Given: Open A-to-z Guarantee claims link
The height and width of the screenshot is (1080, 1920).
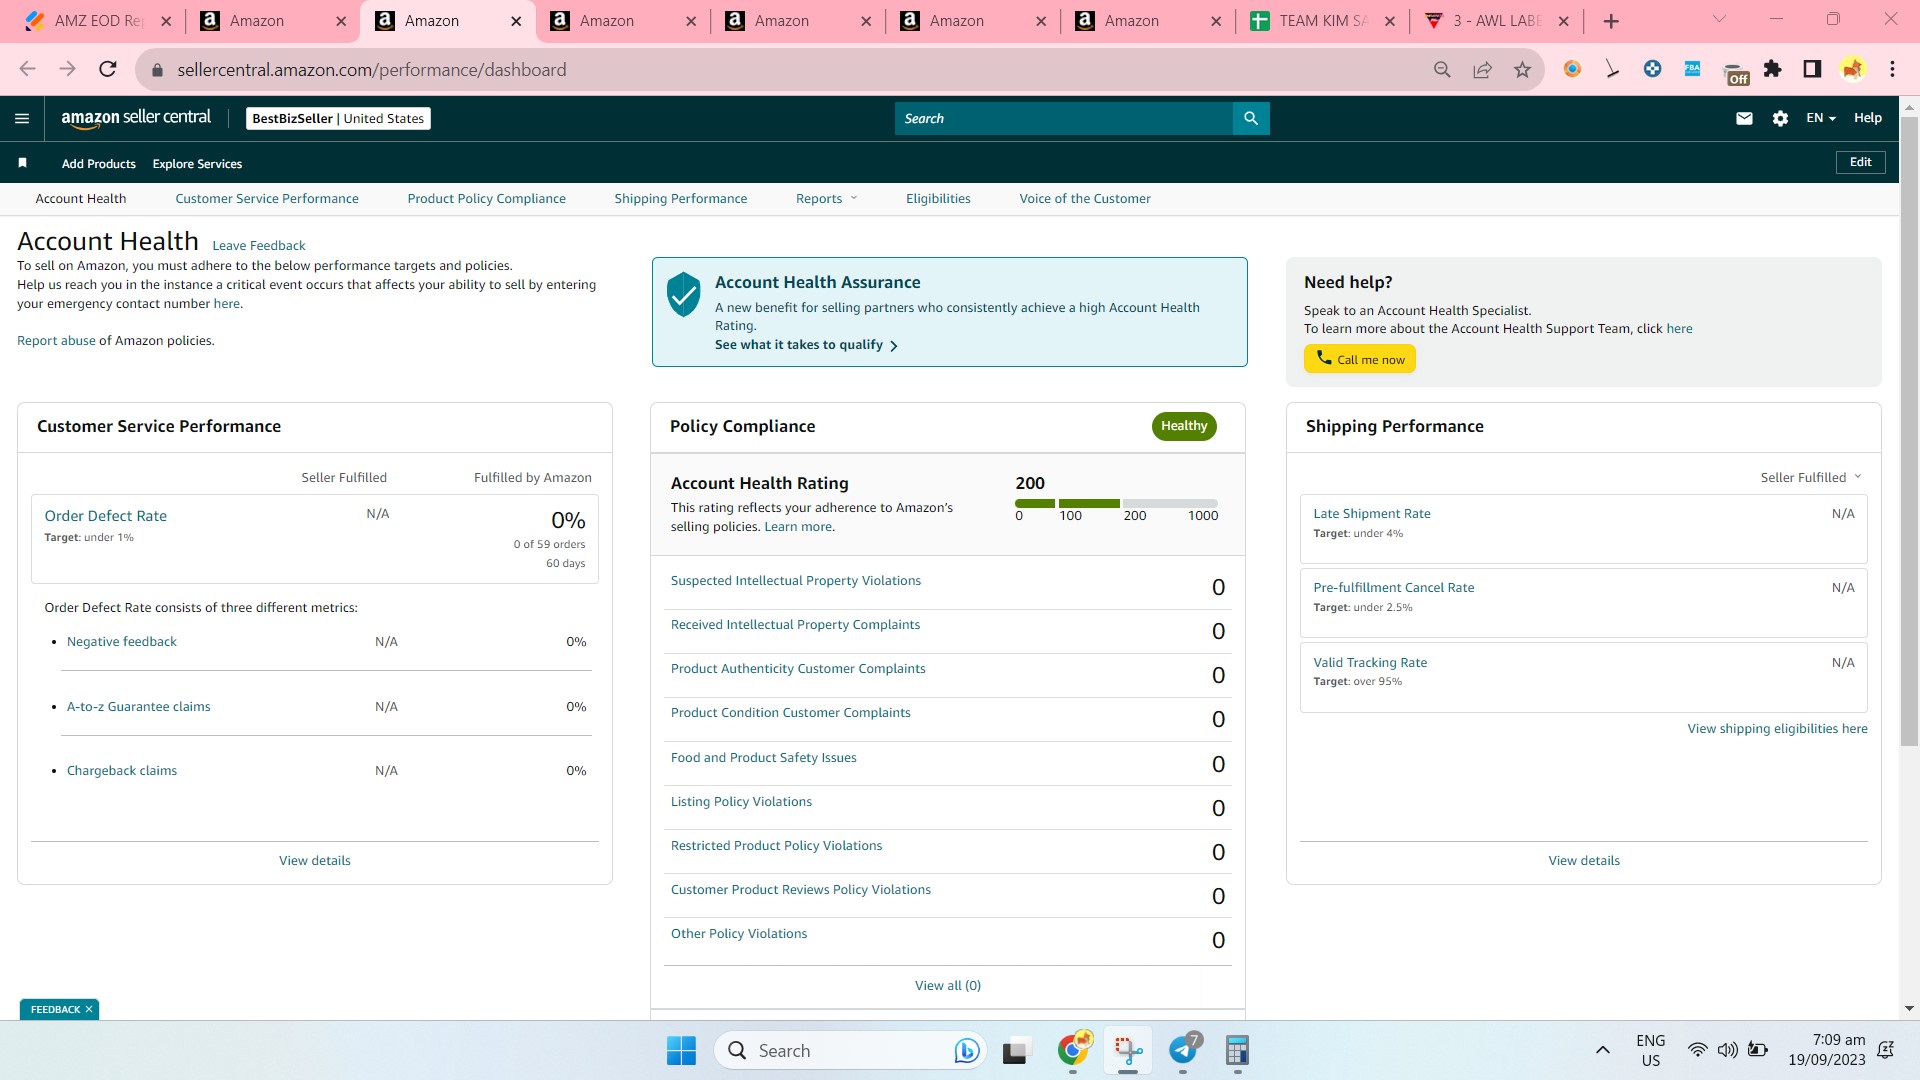Looking at the screenshot, I should click(x=139, y=707).
